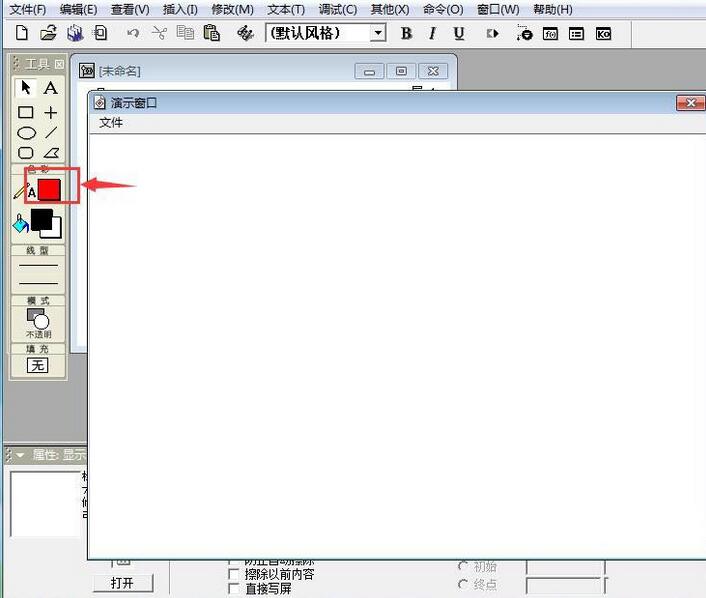Open the 文本(T) menu
Image resolution: width=706 pixels, height=598 pixels.
[286, 9]
